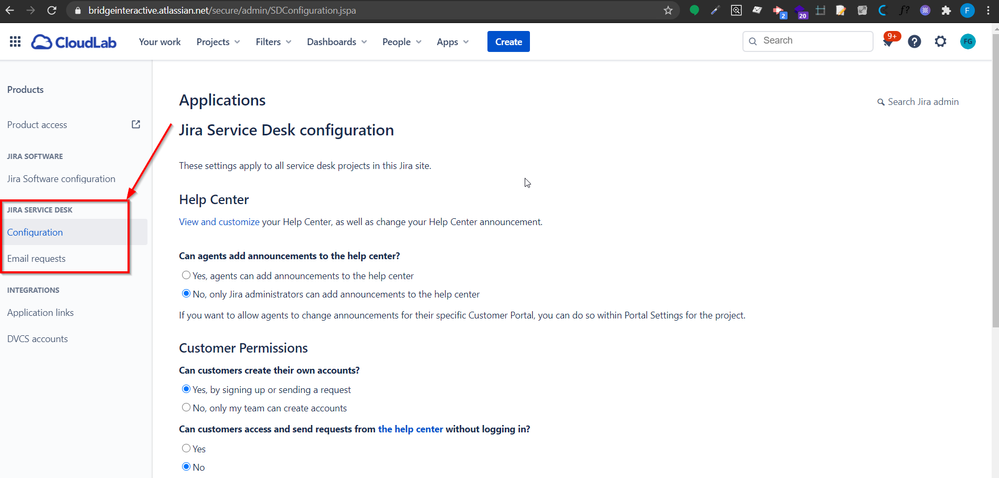The image size is (999, 478).
Task: Click the blue Create button
Action: tap(508, 41)
